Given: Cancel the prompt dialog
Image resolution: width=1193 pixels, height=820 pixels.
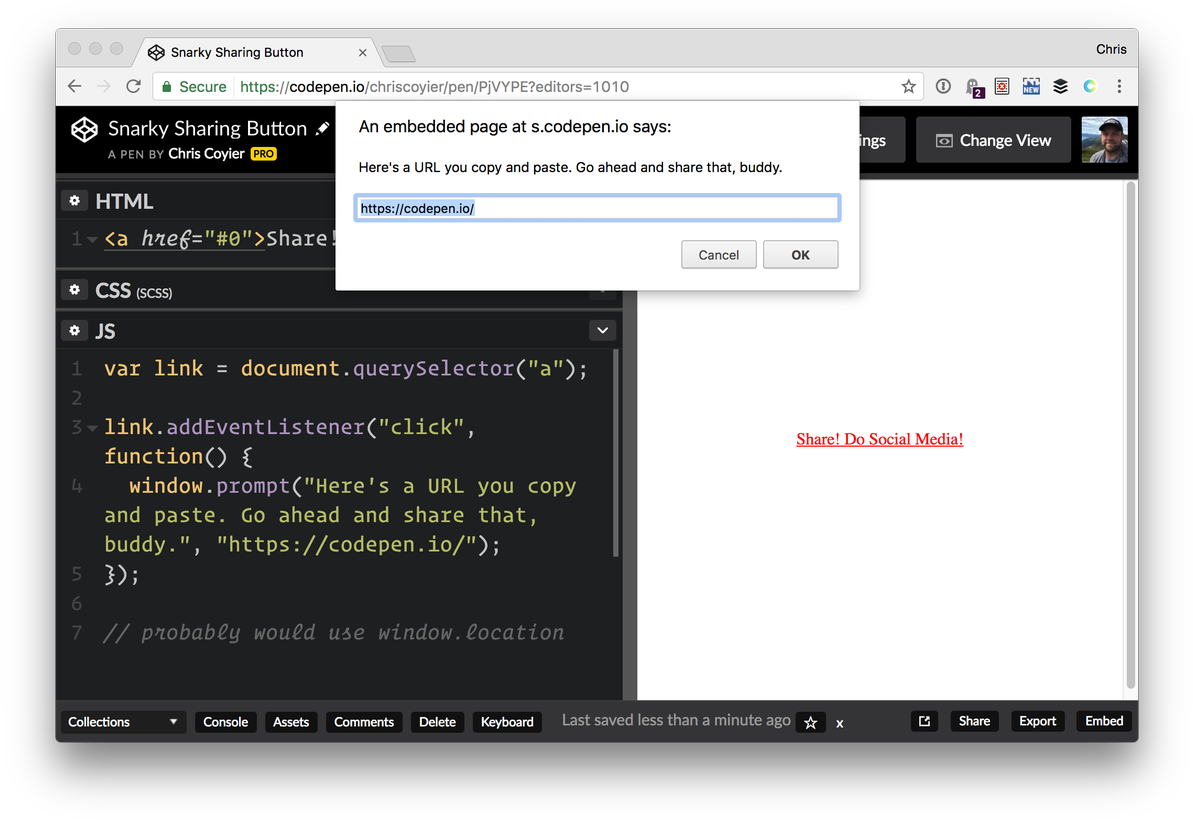Looking at the screenshot, I should tap(718, 255).
